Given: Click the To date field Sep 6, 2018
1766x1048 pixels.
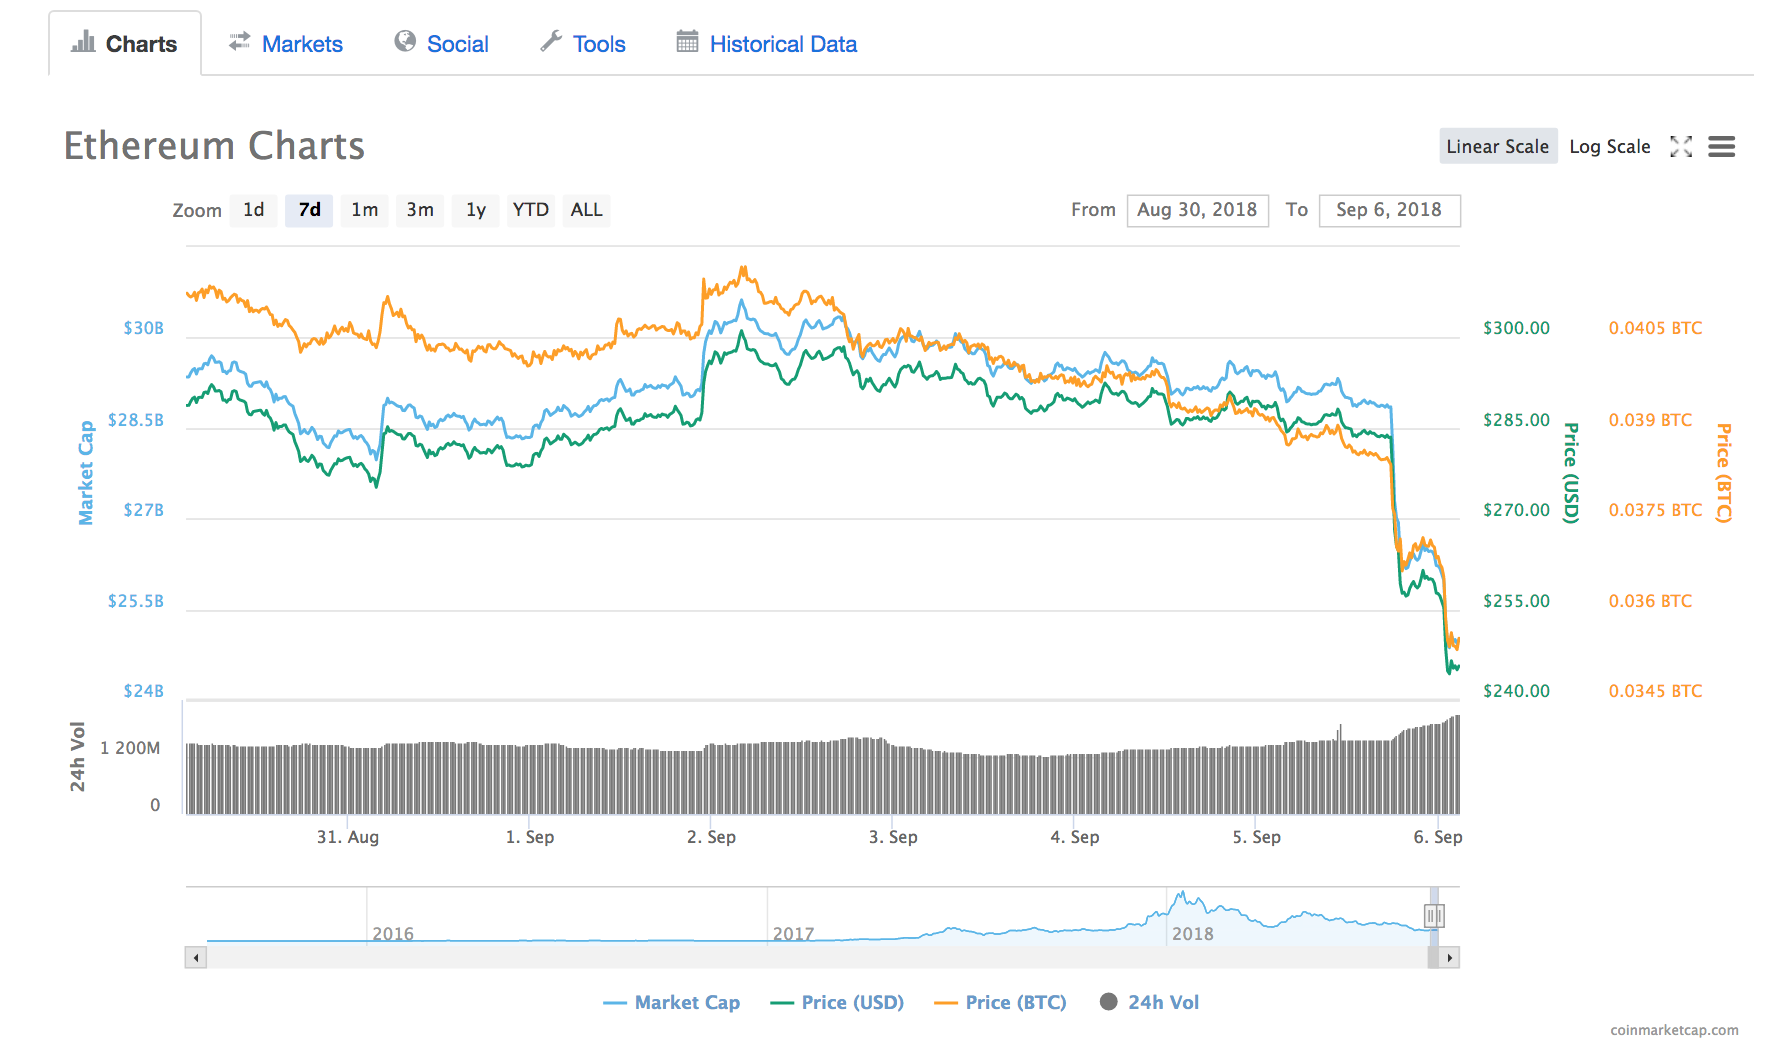Looking at the screenshot, I should coord(1390,210).
